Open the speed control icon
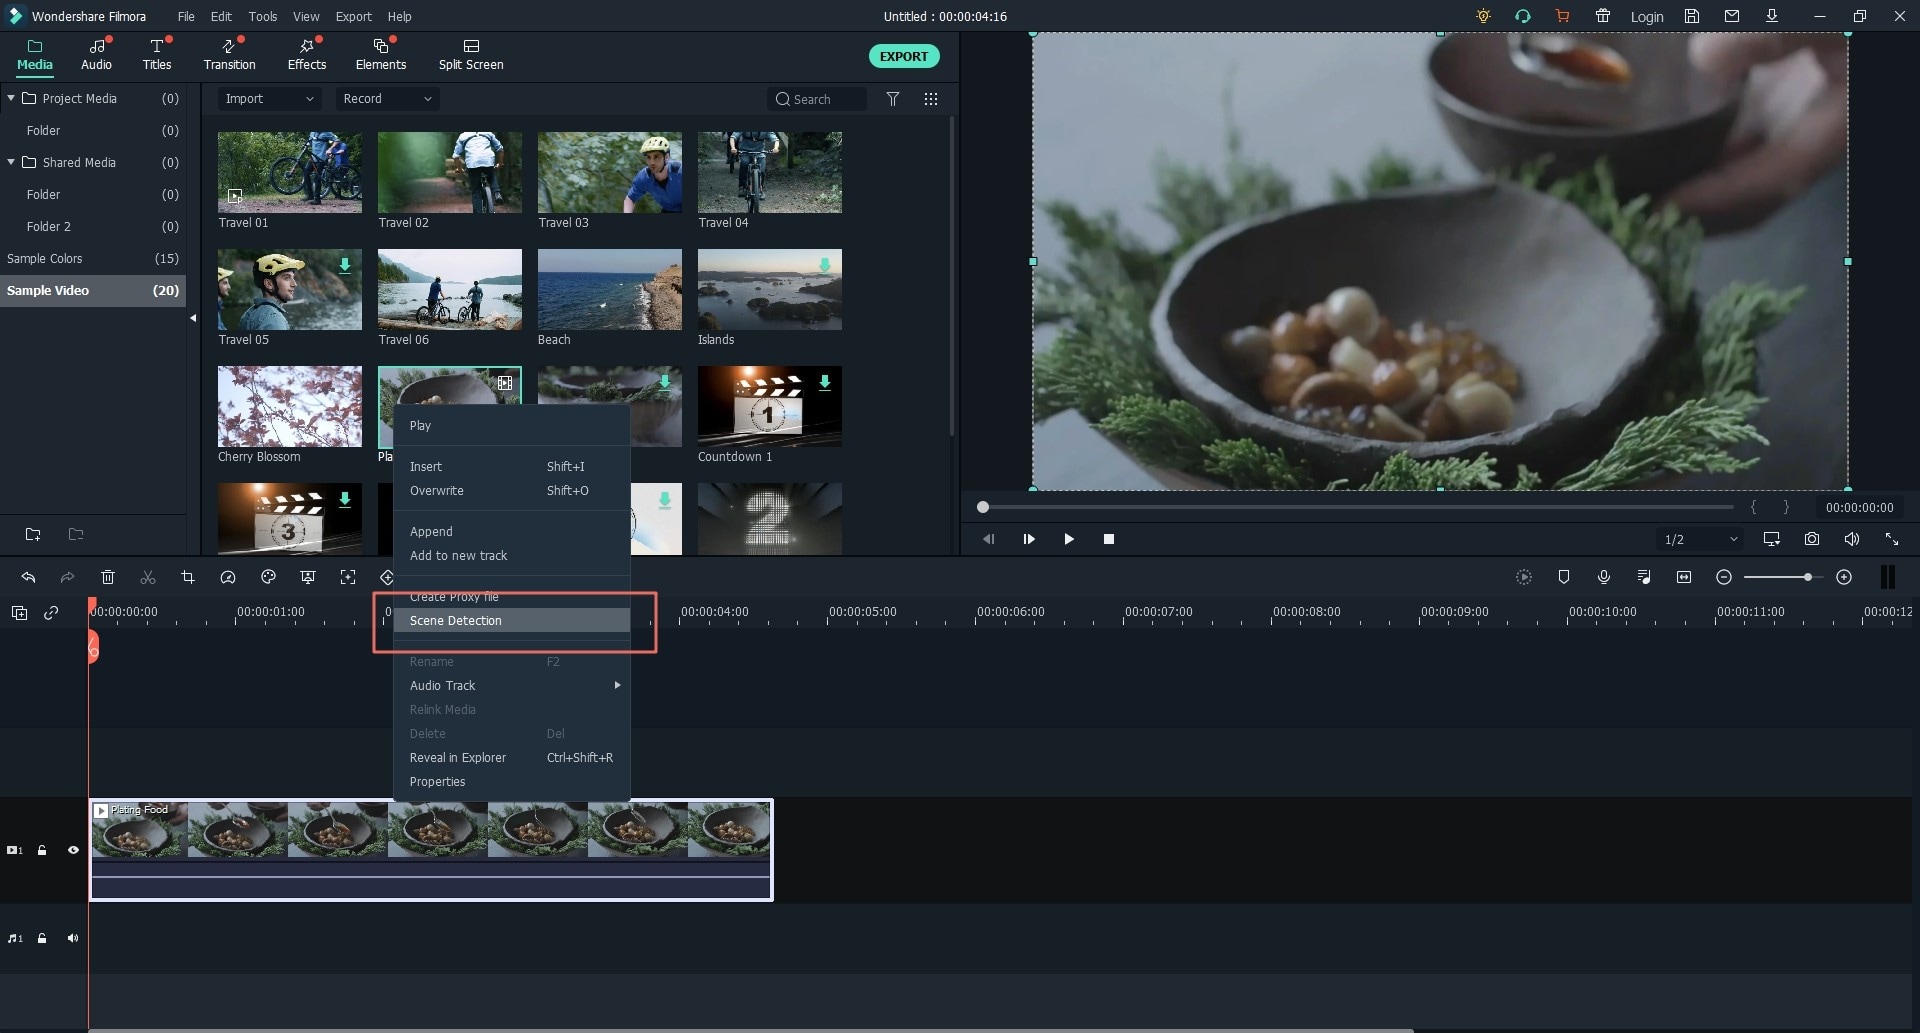 pos(228,577)
